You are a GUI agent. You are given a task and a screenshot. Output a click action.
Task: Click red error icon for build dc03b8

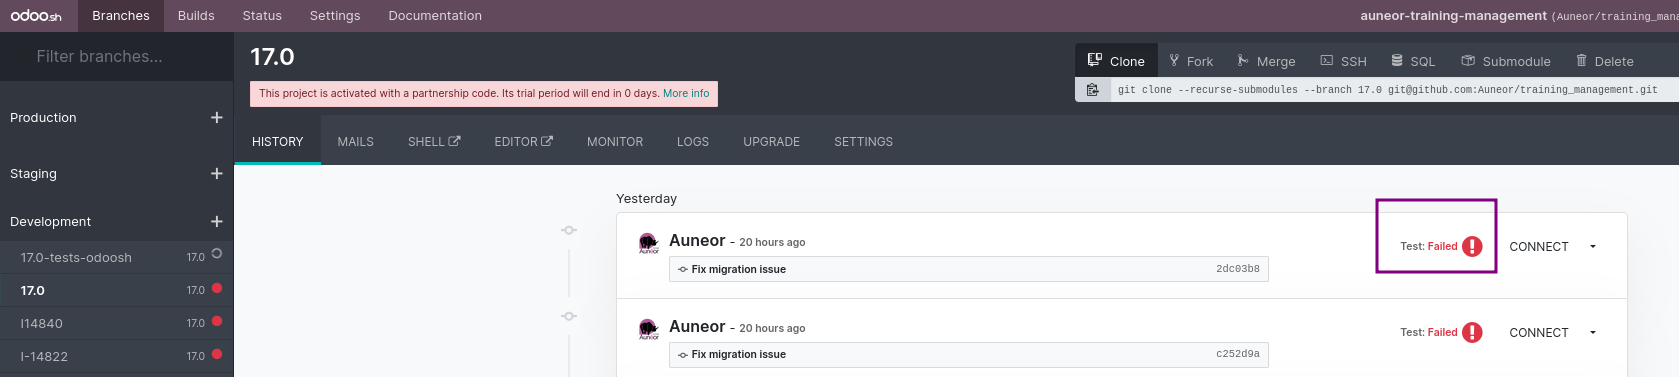[1472, 247]
